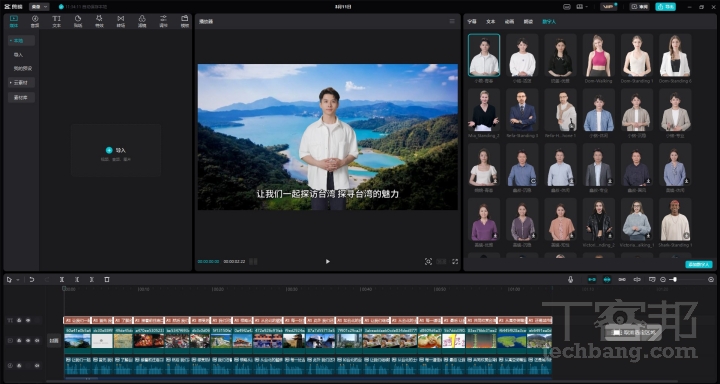Hide the subtitle text track with eye icon
The width and height of the screenshot is (720, 384).
tap(28, 320)
